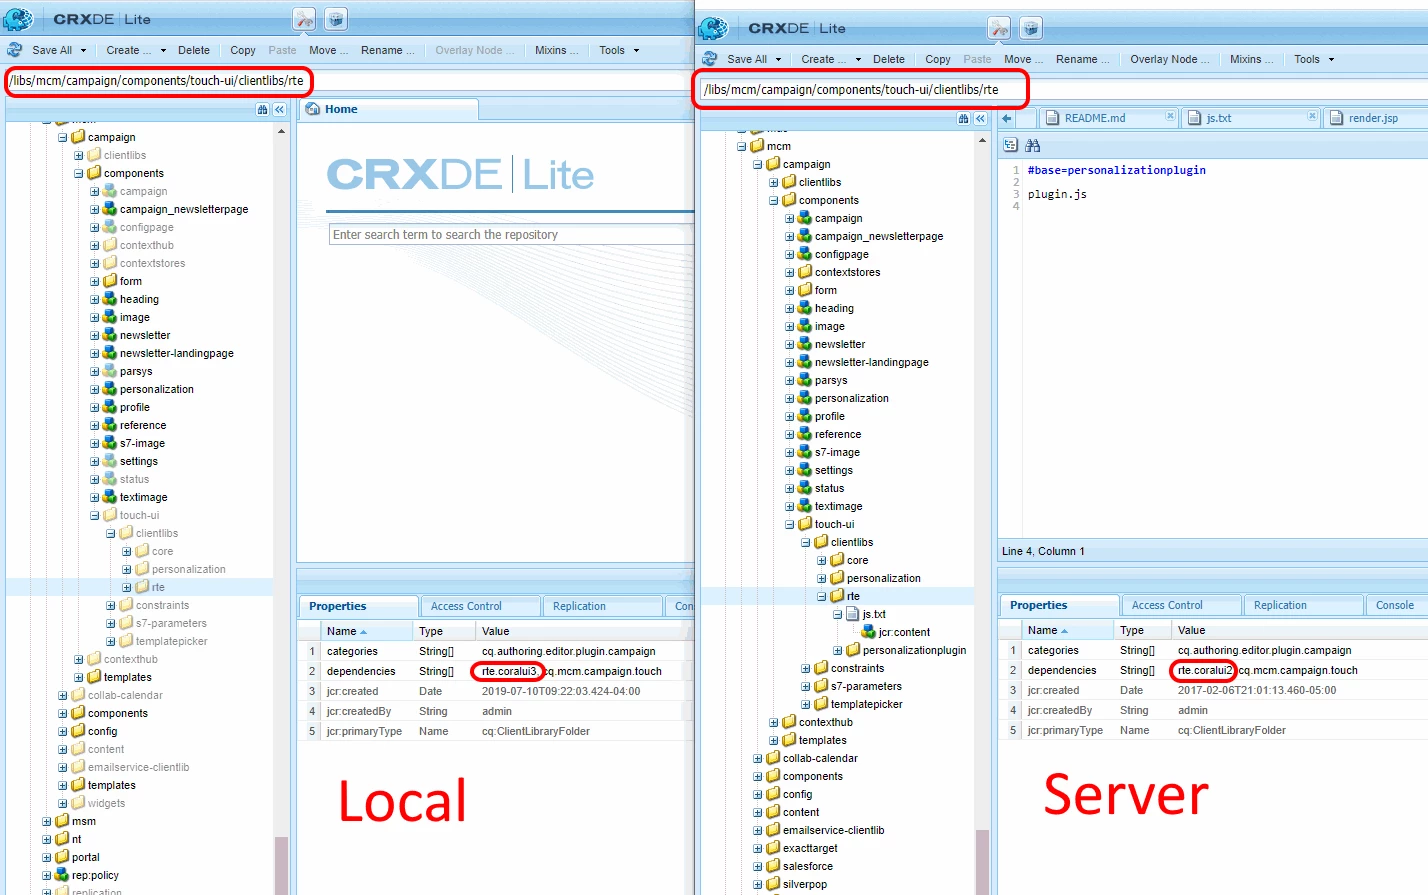This screenshot has height=895, width=1428.
Task: Click the left arrow tab scroller in Server editor
Action: tap(1008, 118)
